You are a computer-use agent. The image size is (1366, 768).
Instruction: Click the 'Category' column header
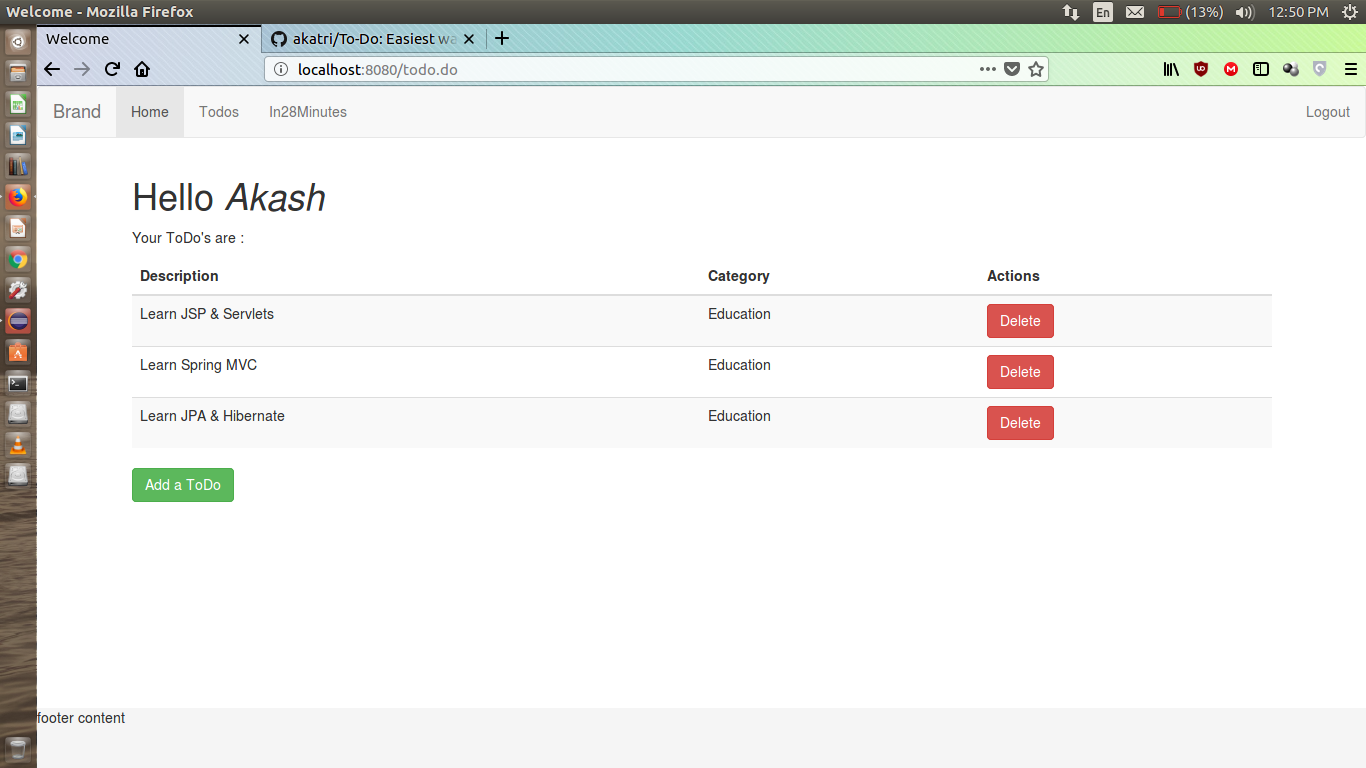pos(739,276)
